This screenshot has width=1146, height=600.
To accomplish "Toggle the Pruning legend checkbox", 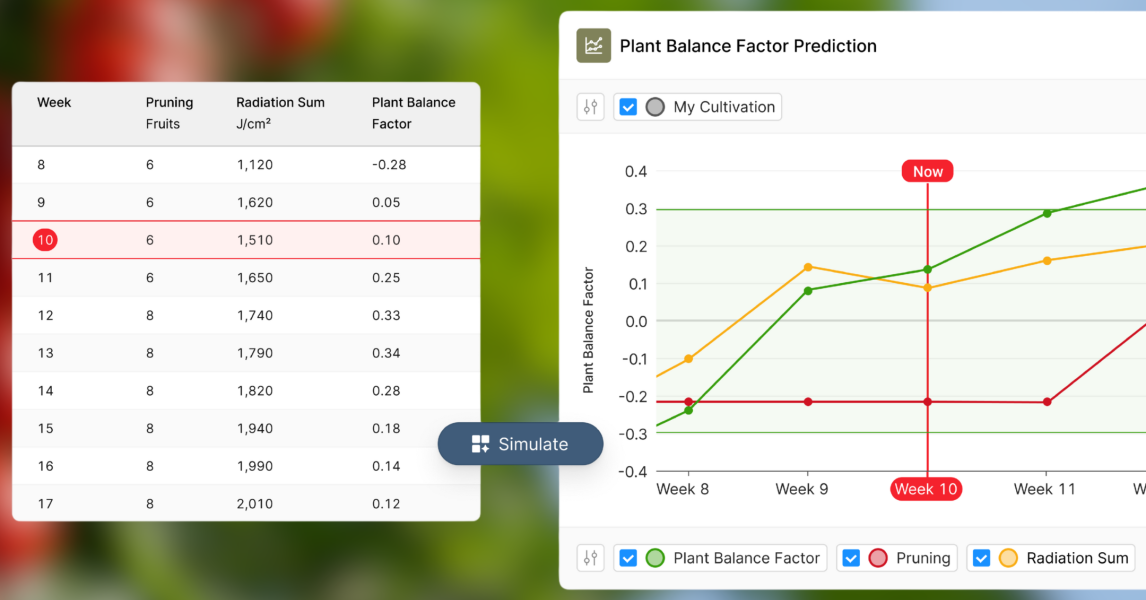I will pos(851,558).
